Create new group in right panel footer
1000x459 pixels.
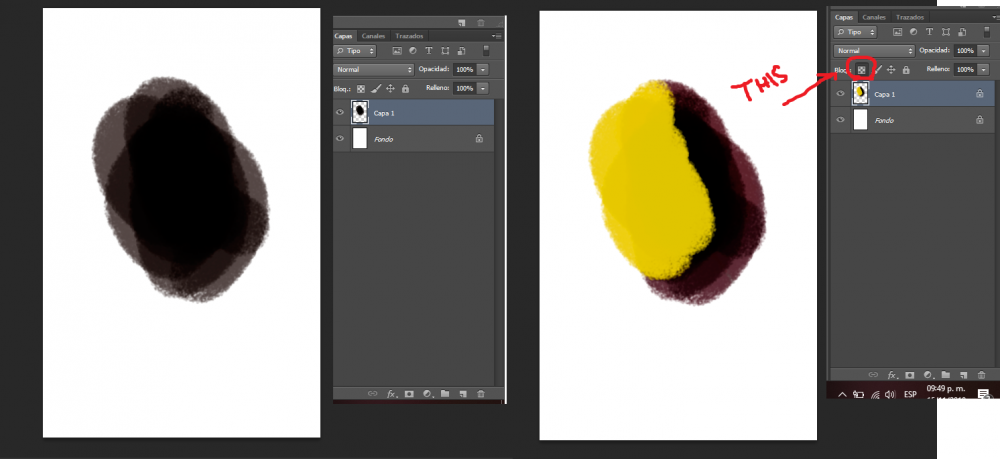pyautogui.click(x=946, y=375)
